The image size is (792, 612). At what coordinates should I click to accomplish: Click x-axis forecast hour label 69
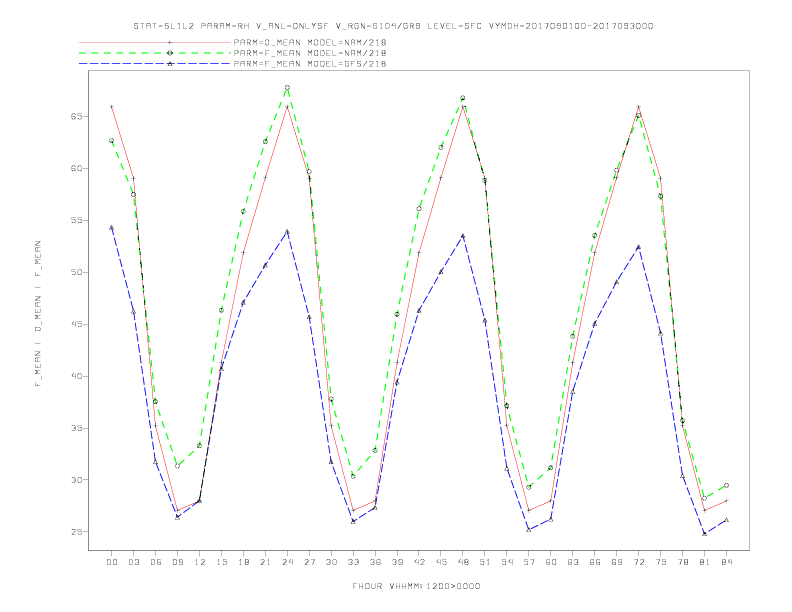point(617,562)
